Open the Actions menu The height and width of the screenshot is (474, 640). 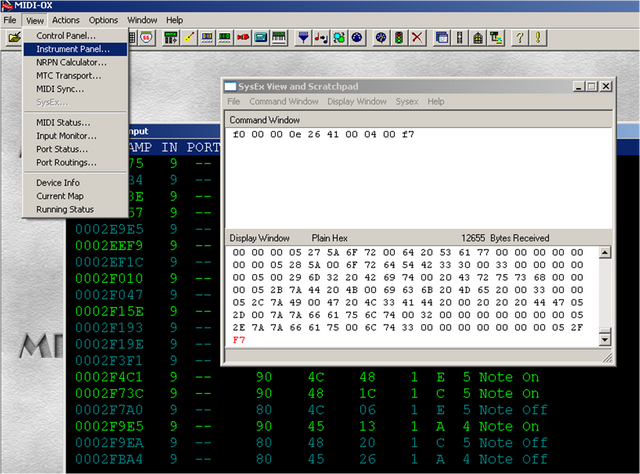pyautogui.click(x=65, y=20)
